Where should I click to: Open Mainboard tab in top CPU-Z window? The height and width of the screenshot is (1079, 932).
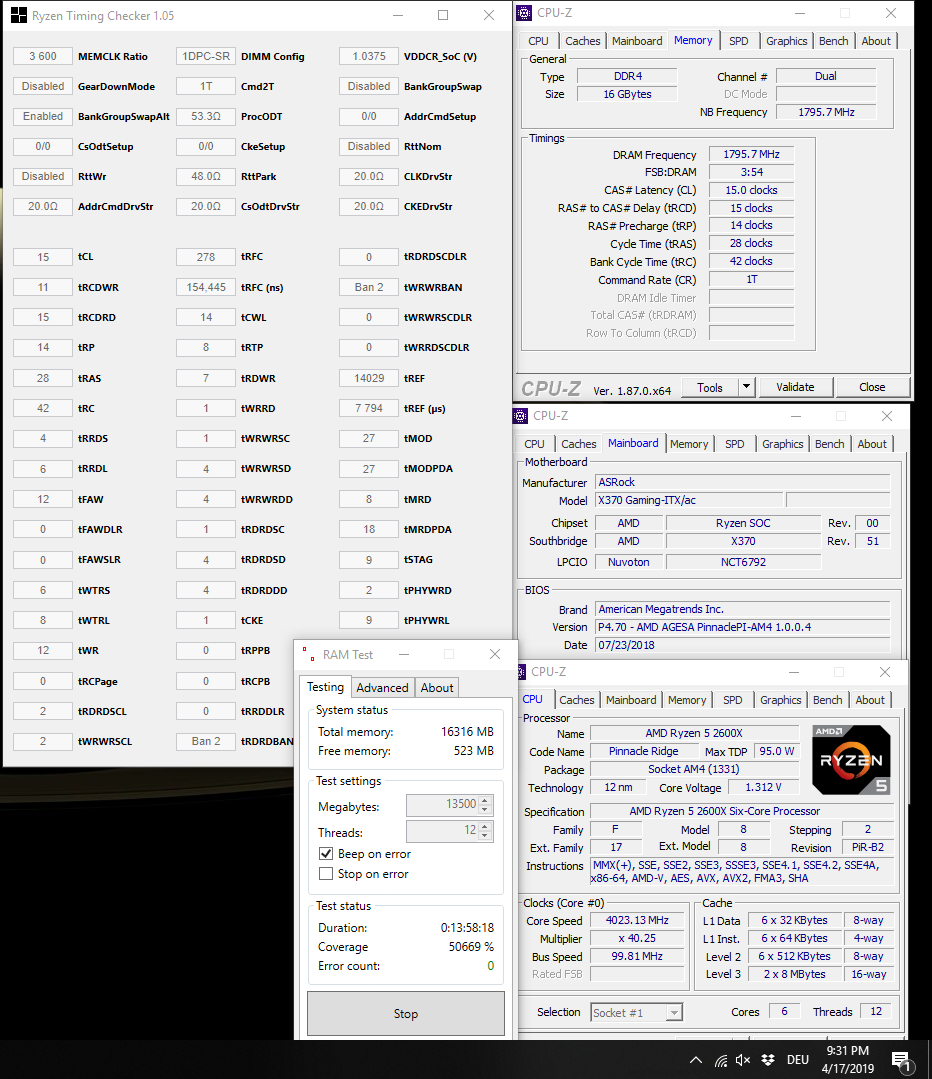click(637, 41)
